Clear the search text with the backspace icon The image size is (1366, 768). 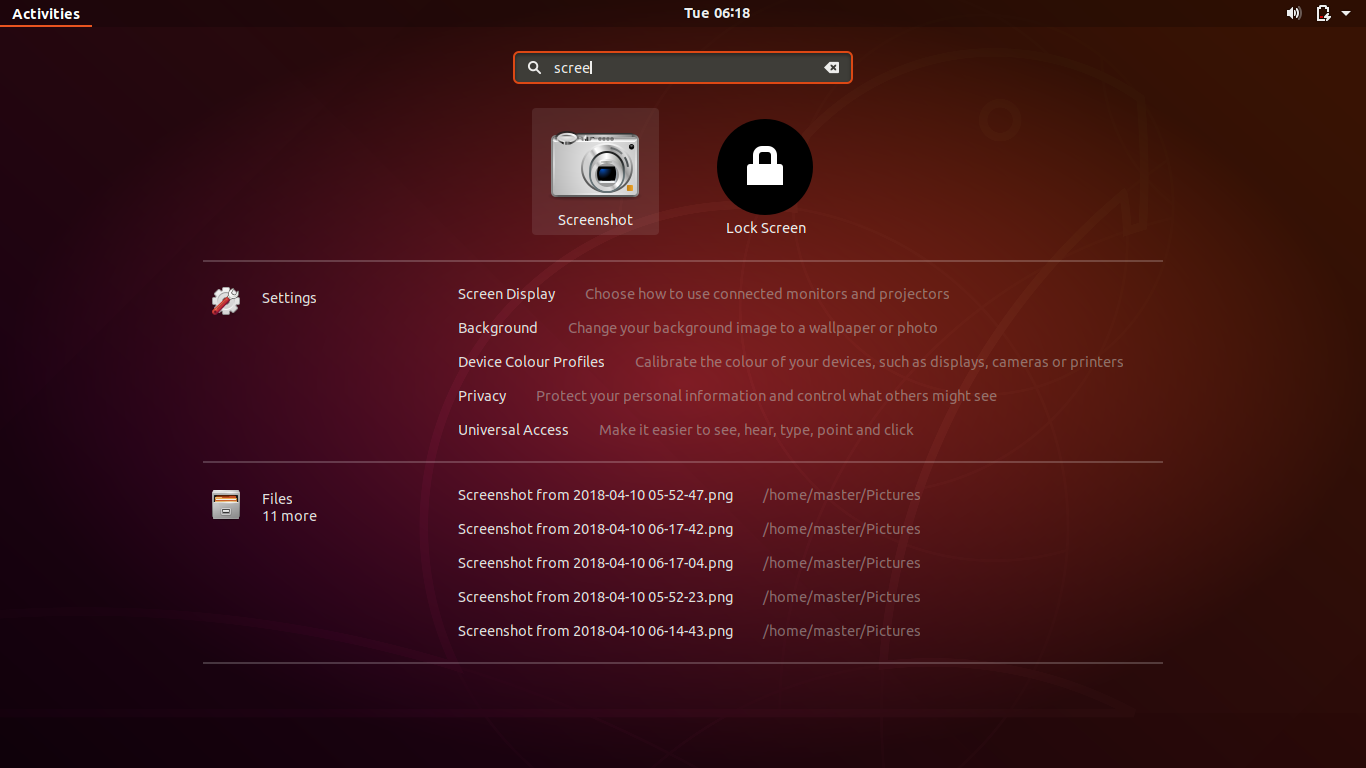pos(831,67)
